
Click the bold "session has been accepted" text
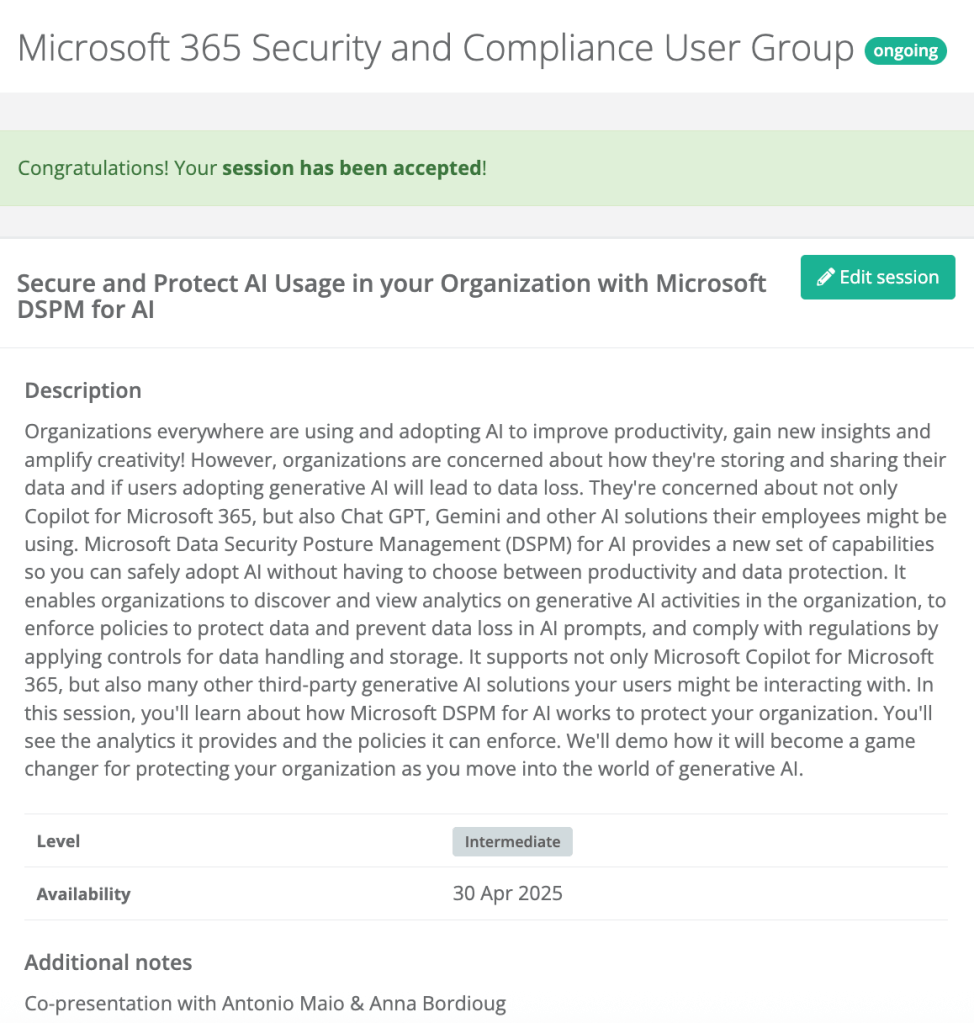click(x=352, y=168)
